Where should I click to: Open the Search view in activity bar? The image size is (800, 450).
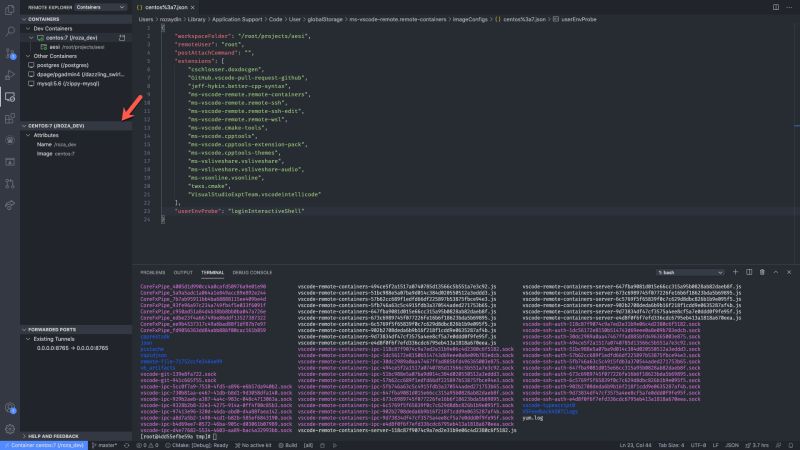tap(10, 32)
